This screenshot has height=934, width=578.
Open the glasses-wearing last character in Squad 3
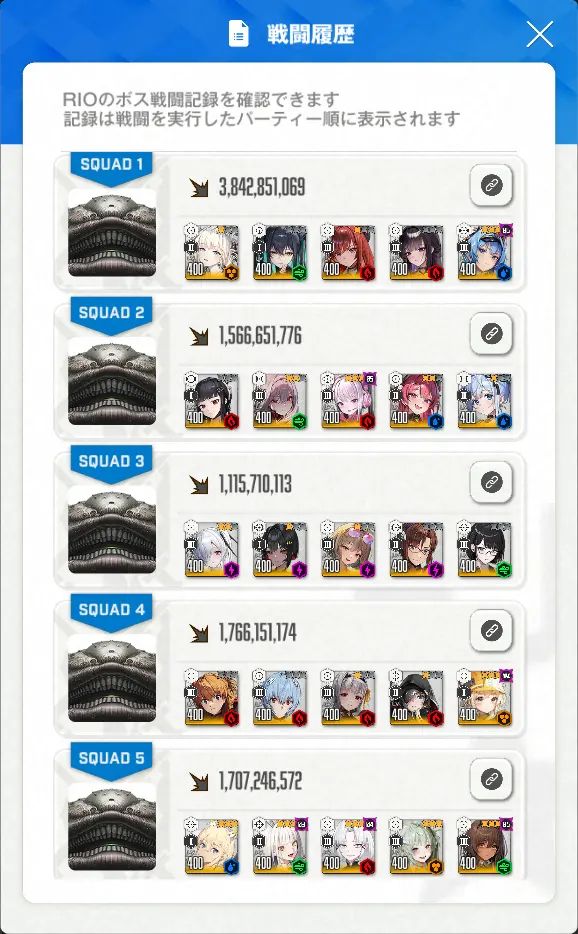[x=485, y=549]
